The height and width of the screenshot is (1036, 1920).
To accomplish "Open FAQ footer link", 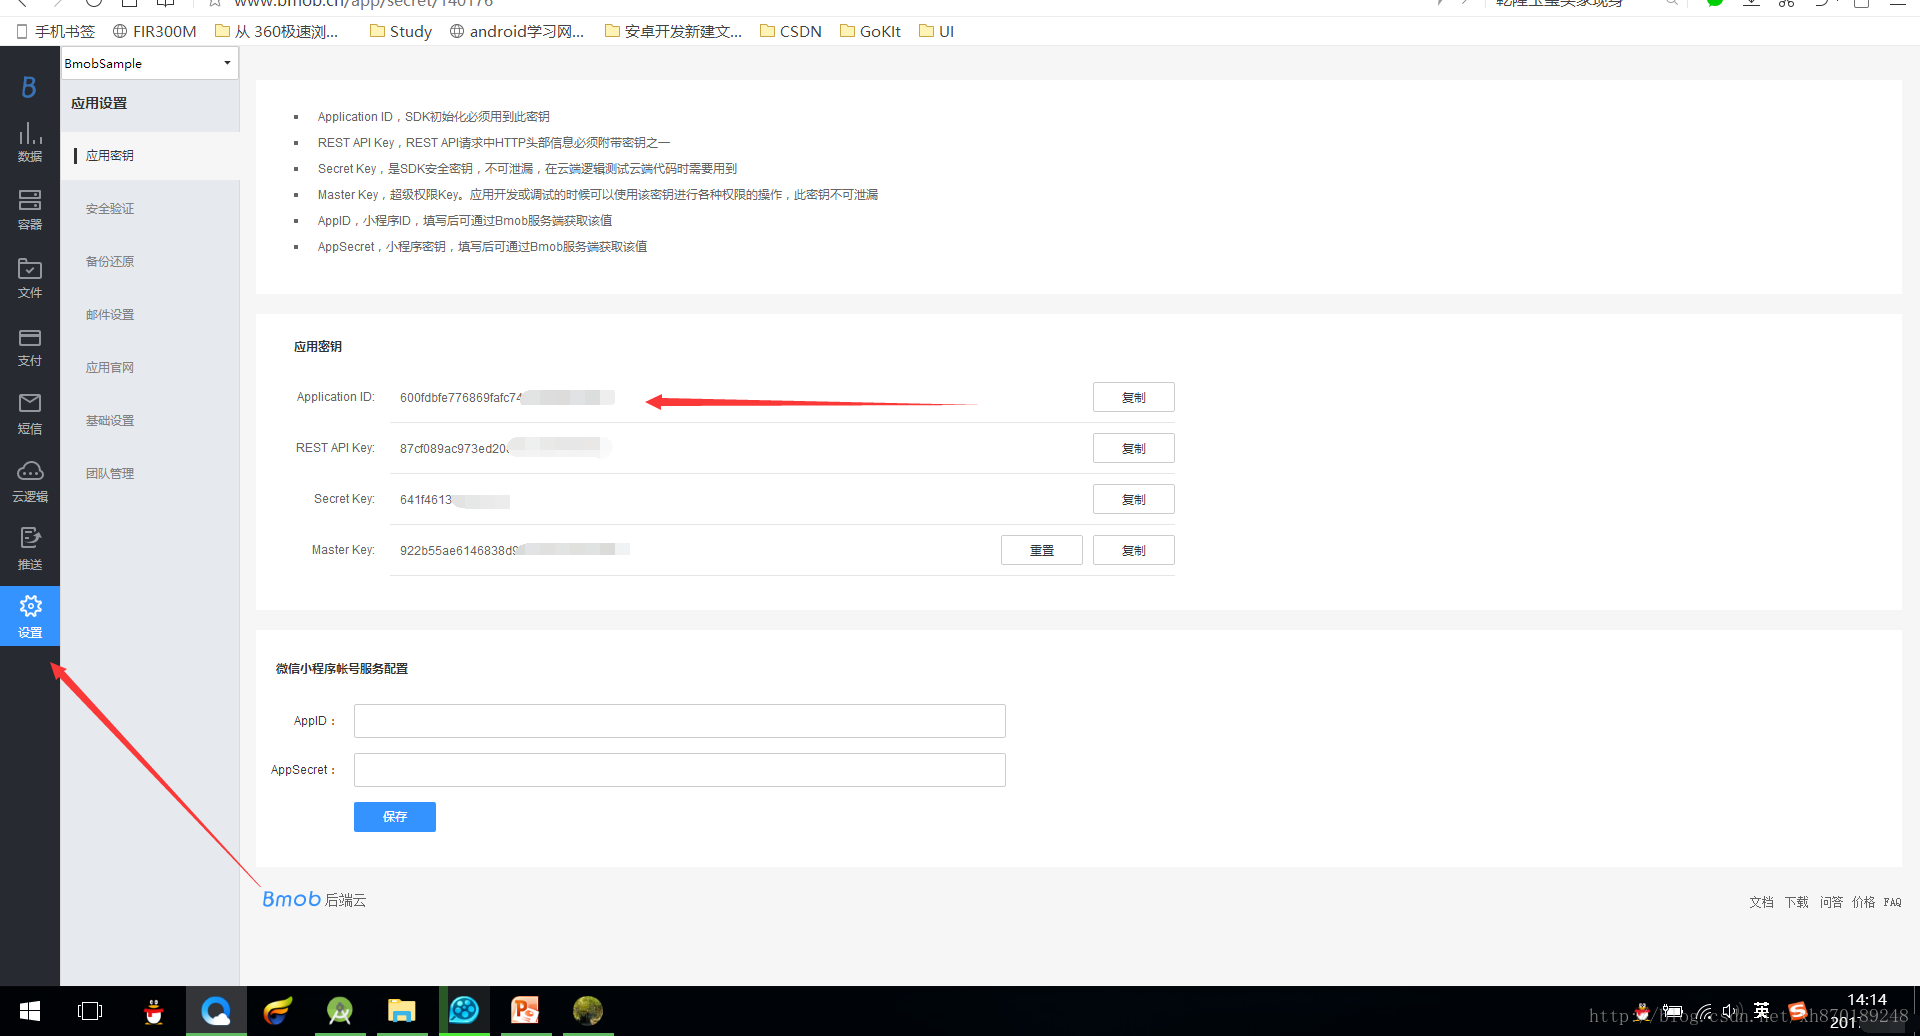I will point(1892,902).
